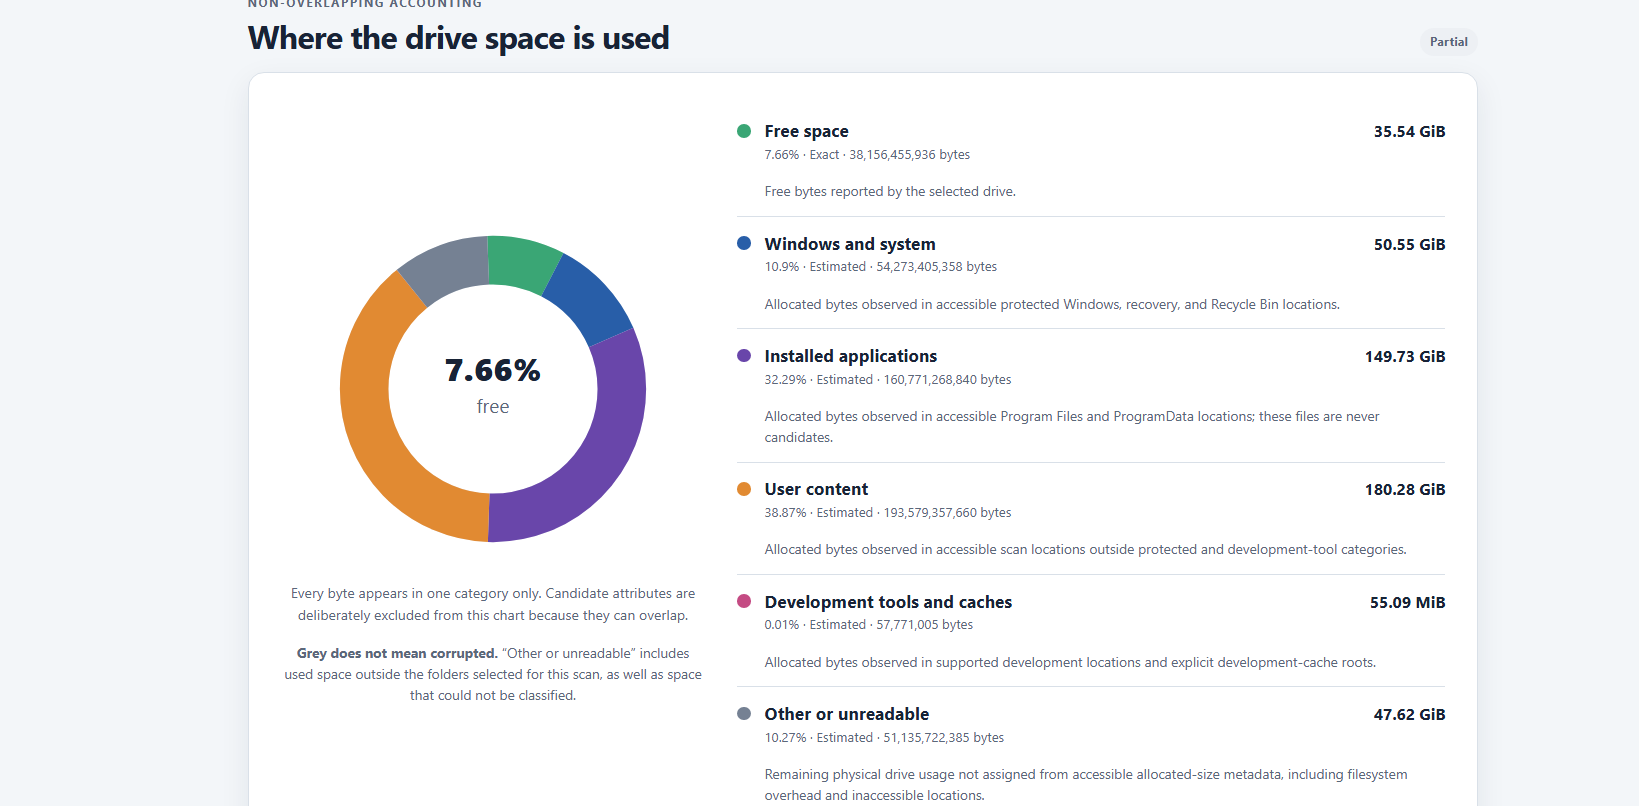
Task: Click the 51,135,722,385 bytes detail line
Action: coord(884,738)
